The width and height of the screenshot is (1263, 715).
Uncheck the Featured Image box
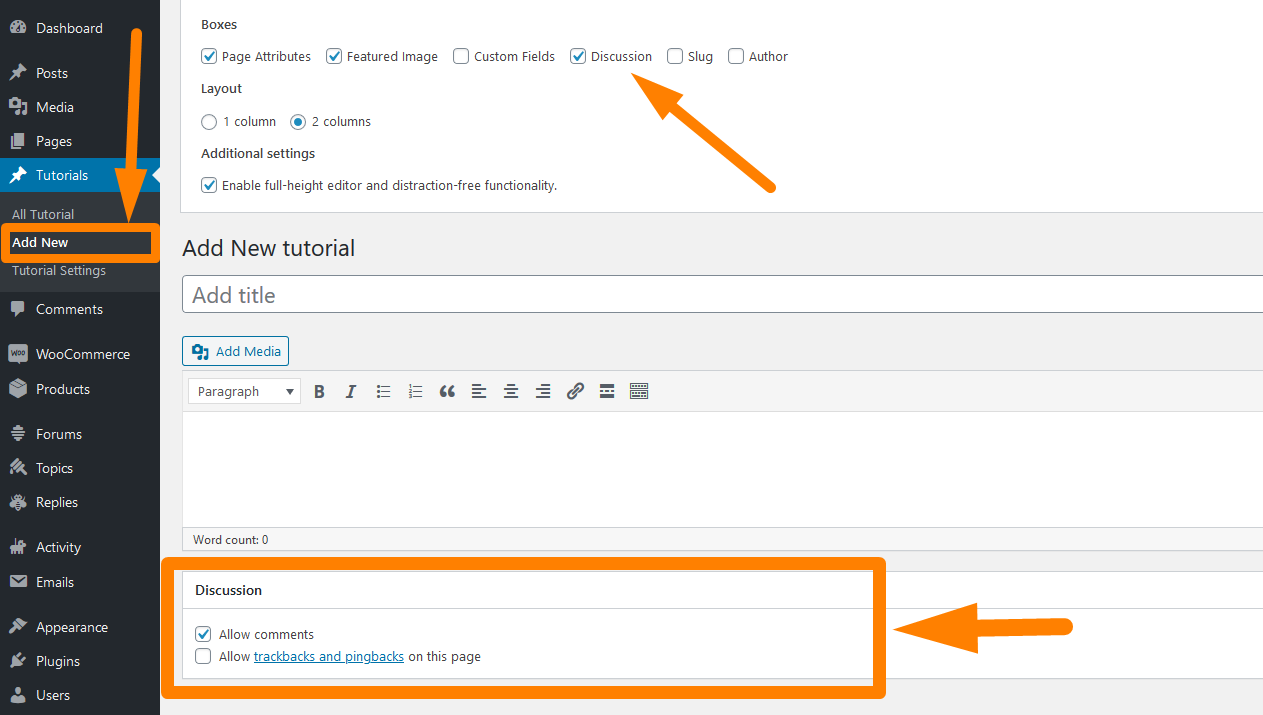click(x=334, y=56)
